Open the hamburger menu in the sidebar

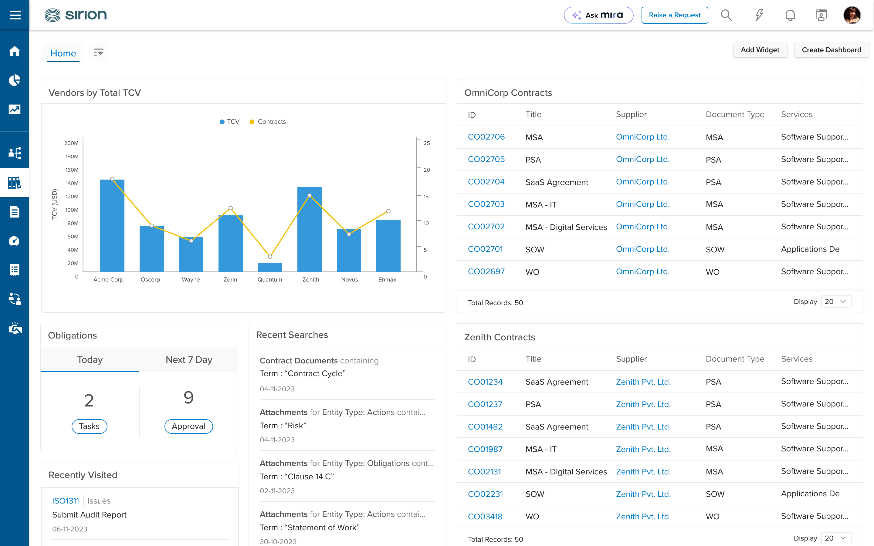tap(15, 15)
